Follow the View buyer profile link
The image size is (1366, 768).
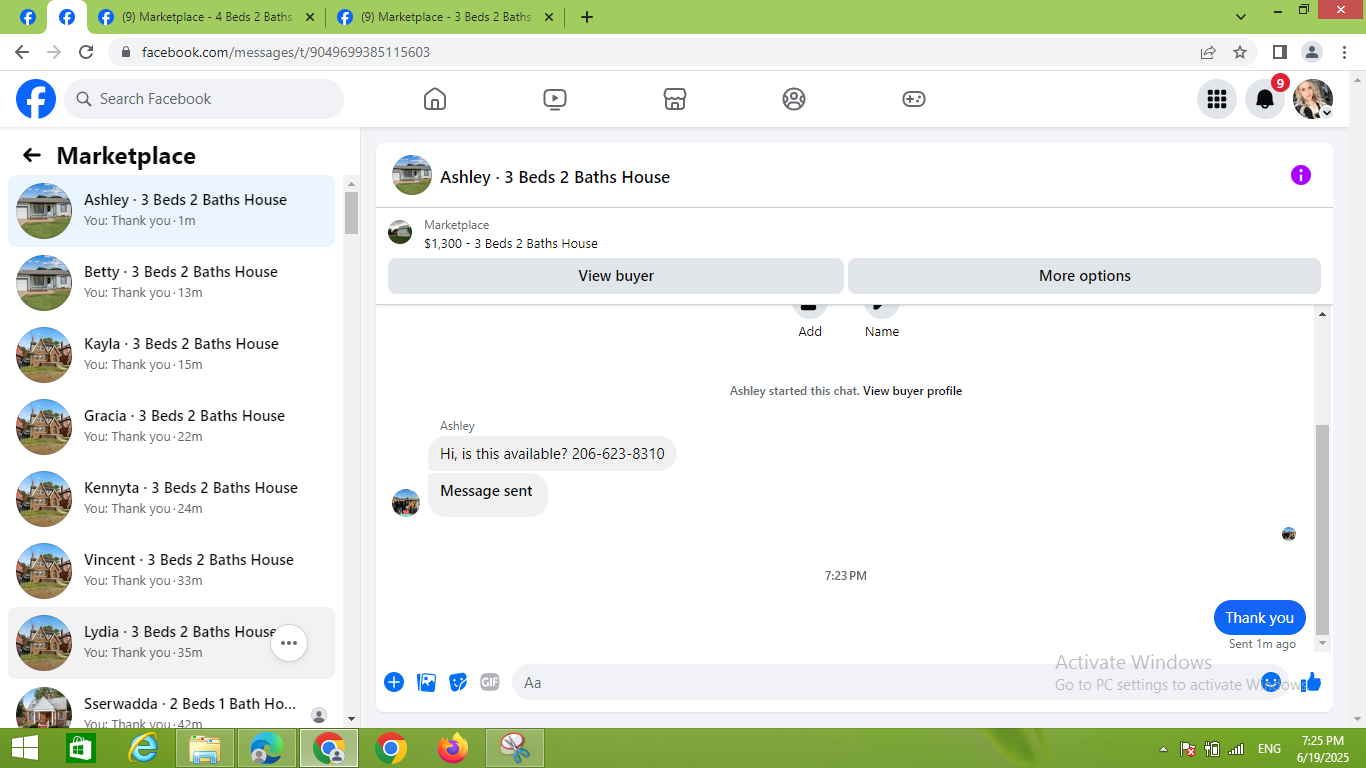[912, 391]
